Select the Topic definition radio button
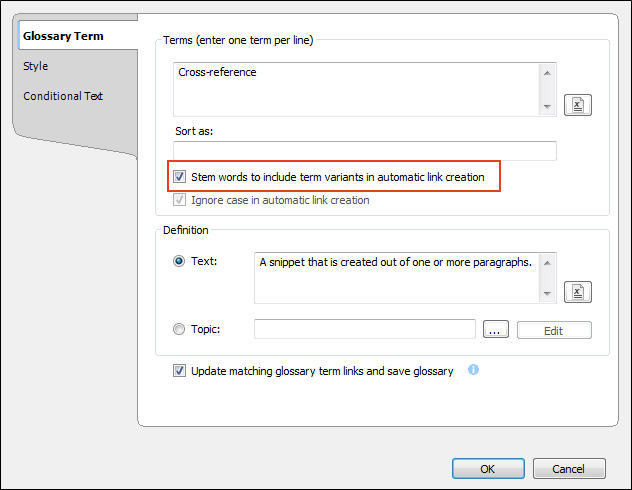The width and height of the screenshot is (632, 490). [x=179, y=329]
